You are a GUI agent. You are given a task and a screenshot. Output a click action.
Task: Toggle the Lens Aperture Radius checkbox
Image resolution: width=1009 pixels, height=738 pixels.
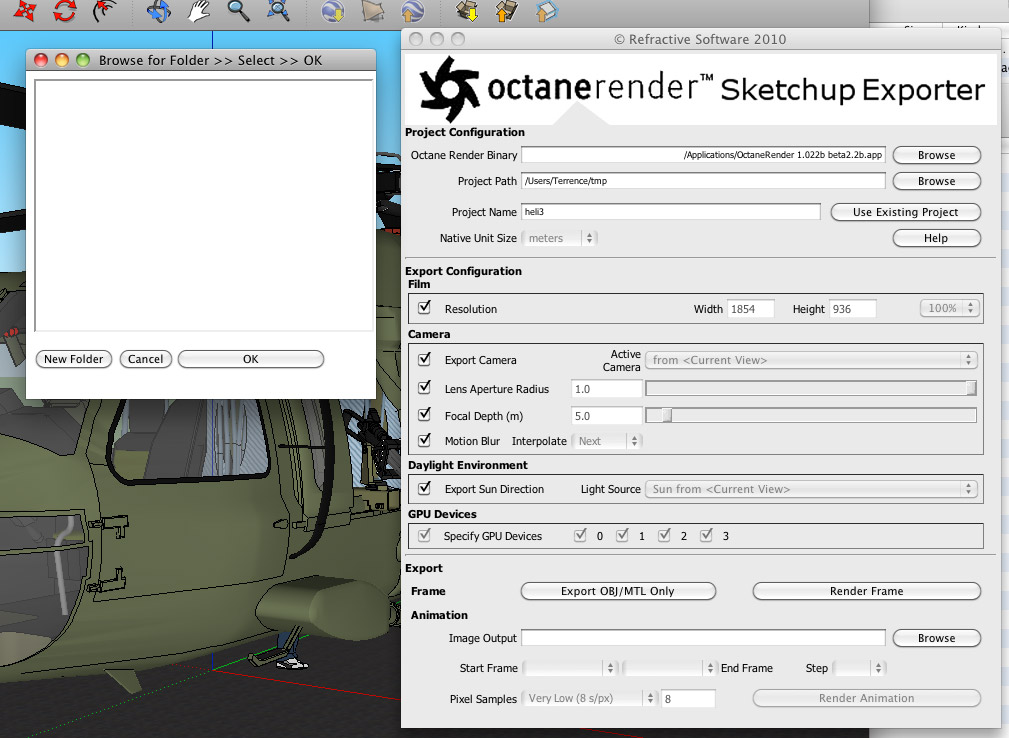click(x=424, y=387)
